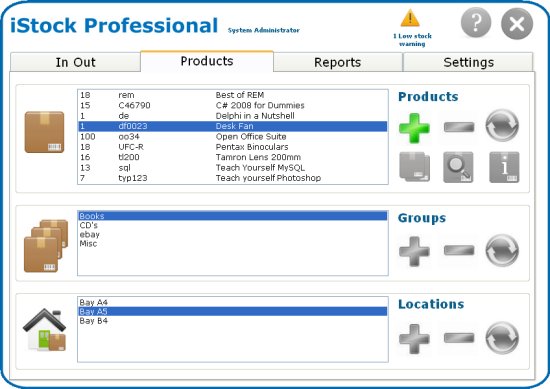Click the System Administrator user label

[263, 30]
